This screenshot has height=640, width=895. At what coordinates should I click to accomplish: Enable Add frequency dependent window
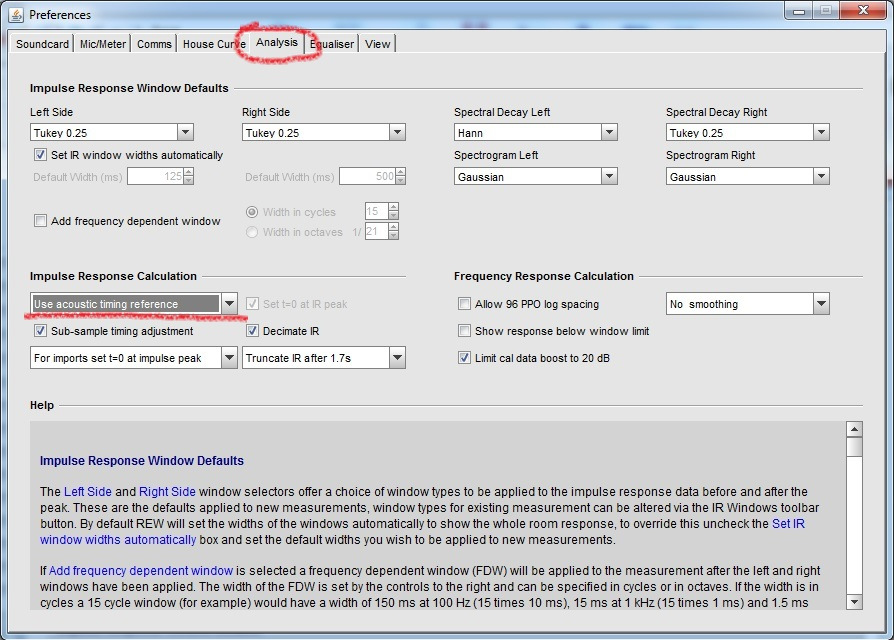coord(40,220)
